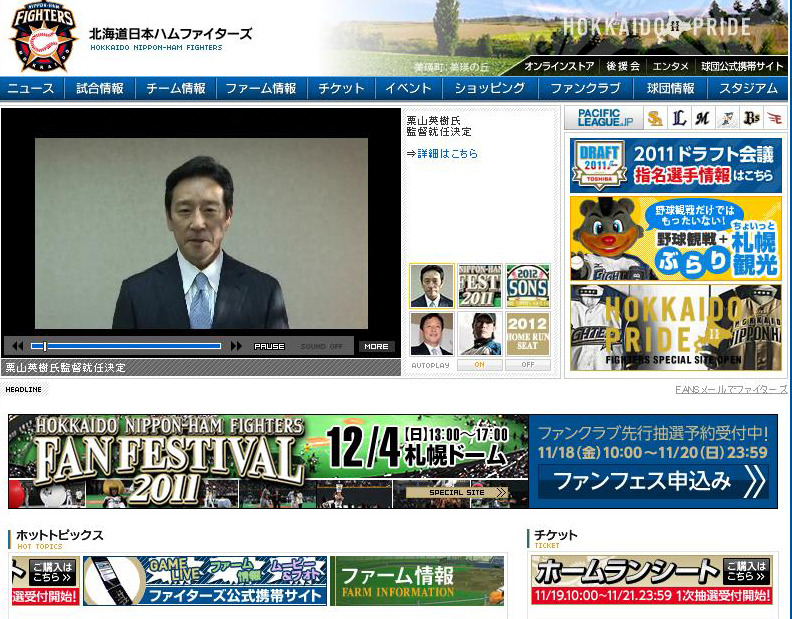Open the ニュース menu
Viewport: 792px width, 619px height.
tap(31, 88)
